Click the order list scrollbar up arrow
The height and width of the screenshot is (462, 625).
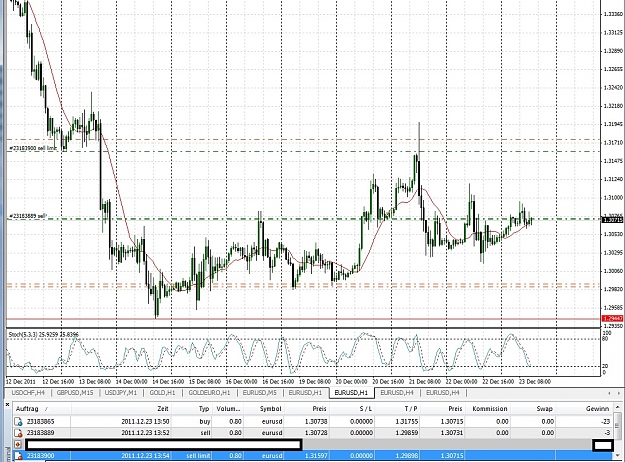pos(618,407)
